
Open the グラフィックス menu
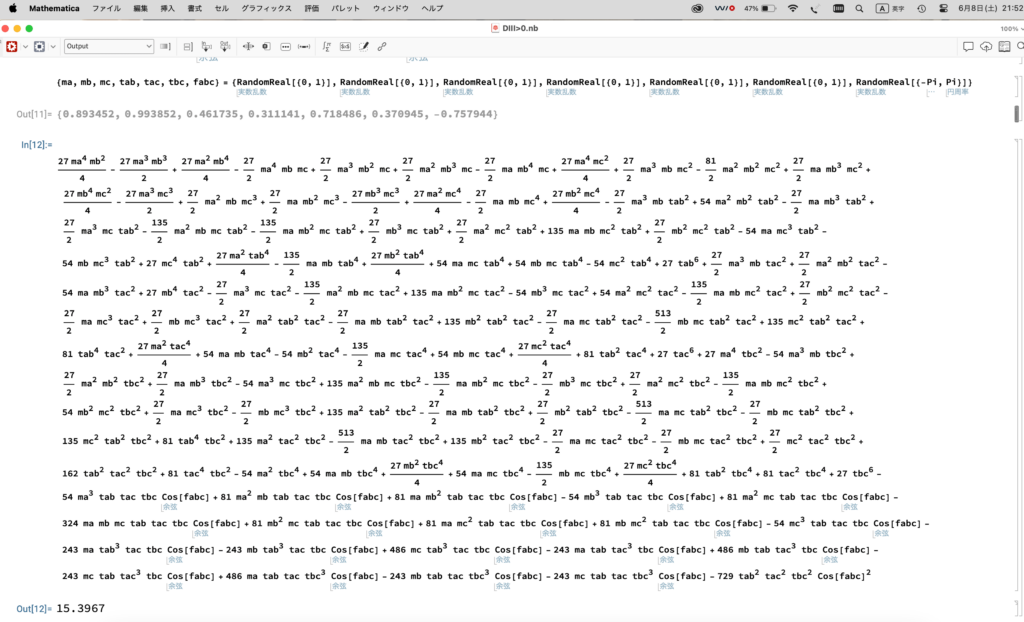[267, 8]
